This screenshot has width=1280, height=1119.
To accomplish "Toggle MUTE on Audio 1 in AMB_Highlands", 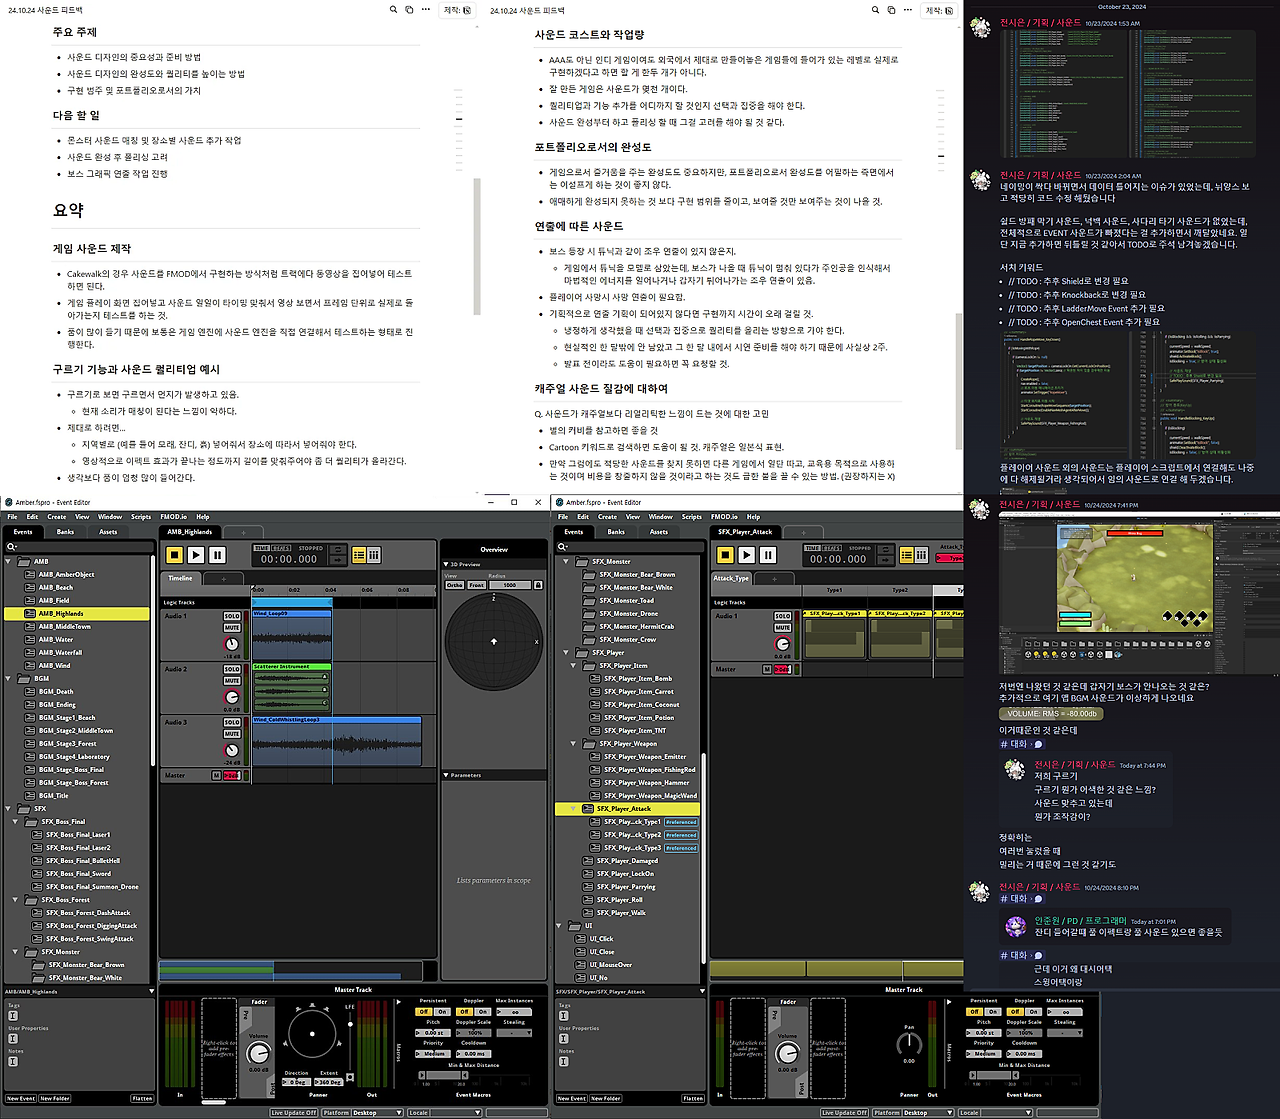I will coord(232,628).
